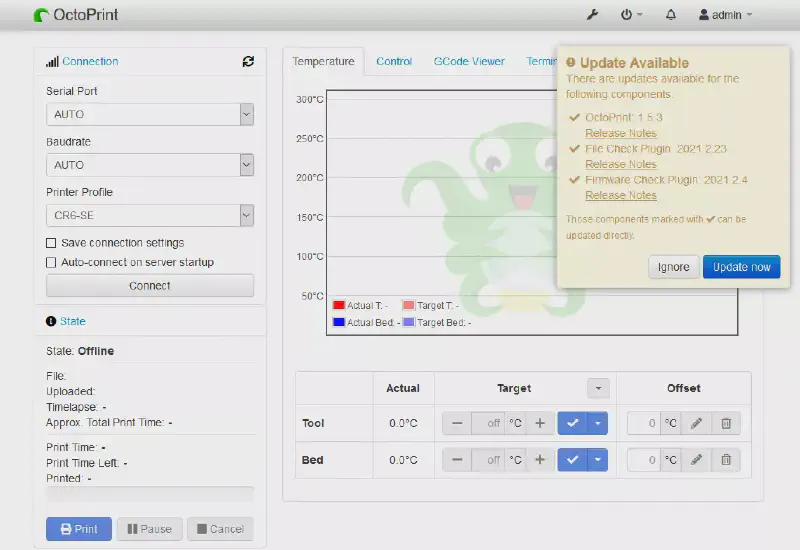
Task: Clear the Tool offset with trash icon
Action: [x=726, y=423]
